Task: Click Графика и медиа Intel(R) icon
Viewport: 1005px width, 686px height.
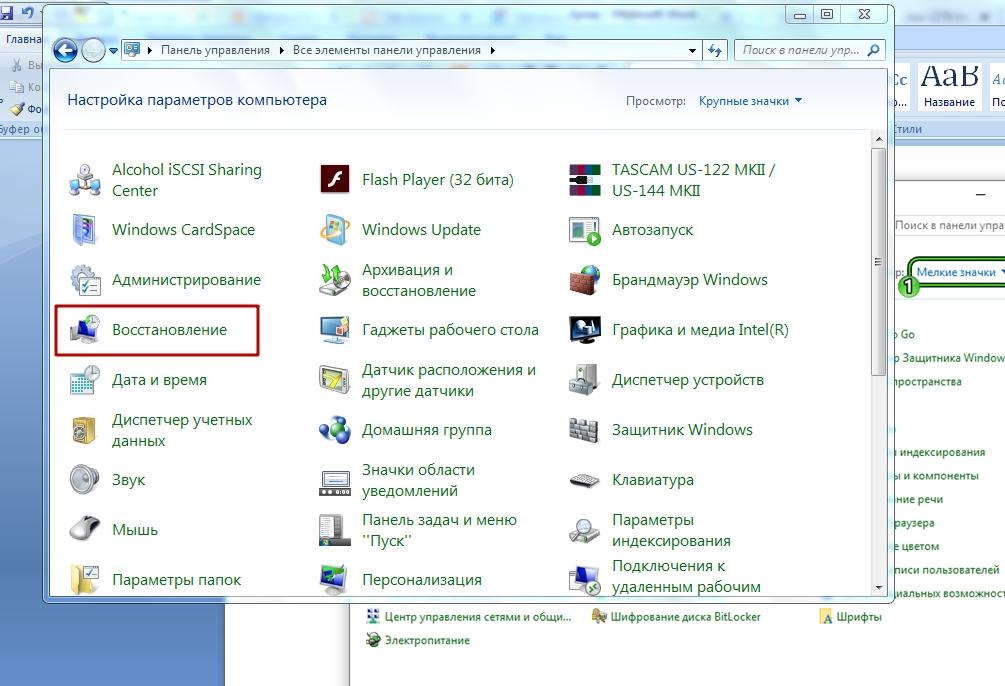Action: [585, 330]
